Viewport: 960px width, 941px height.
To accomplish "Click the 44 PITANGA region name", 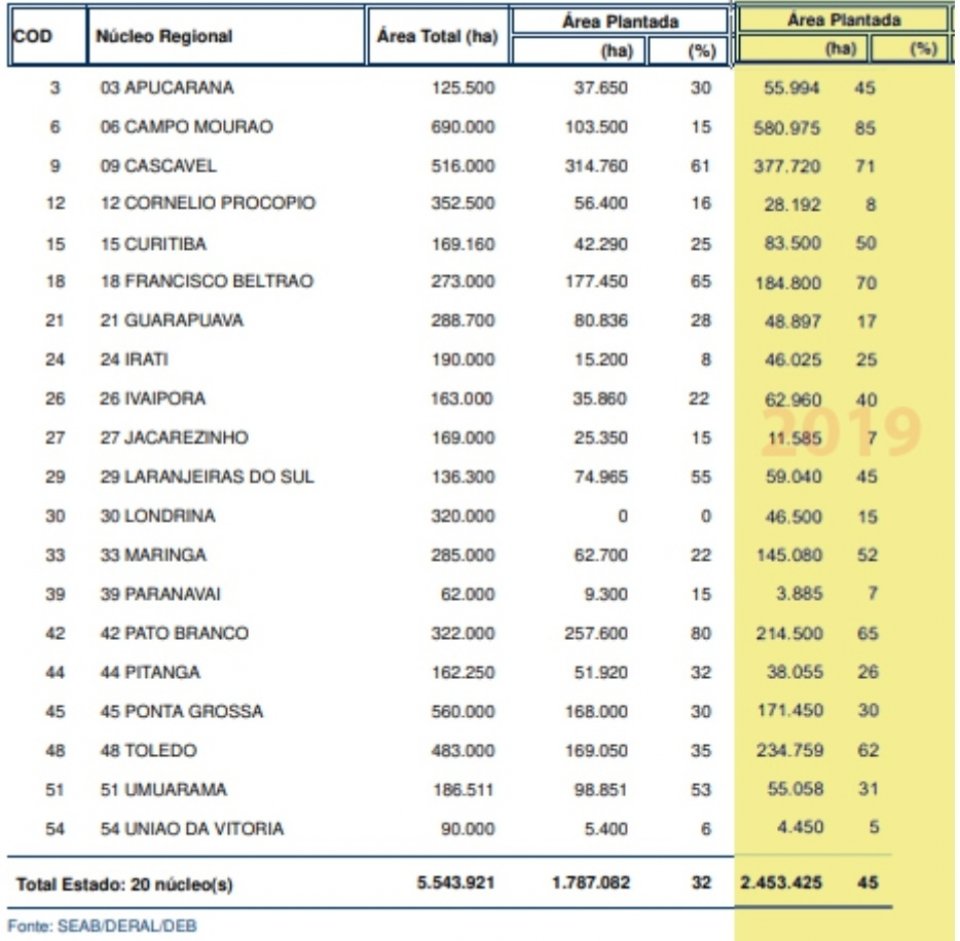I will (150, 672).
